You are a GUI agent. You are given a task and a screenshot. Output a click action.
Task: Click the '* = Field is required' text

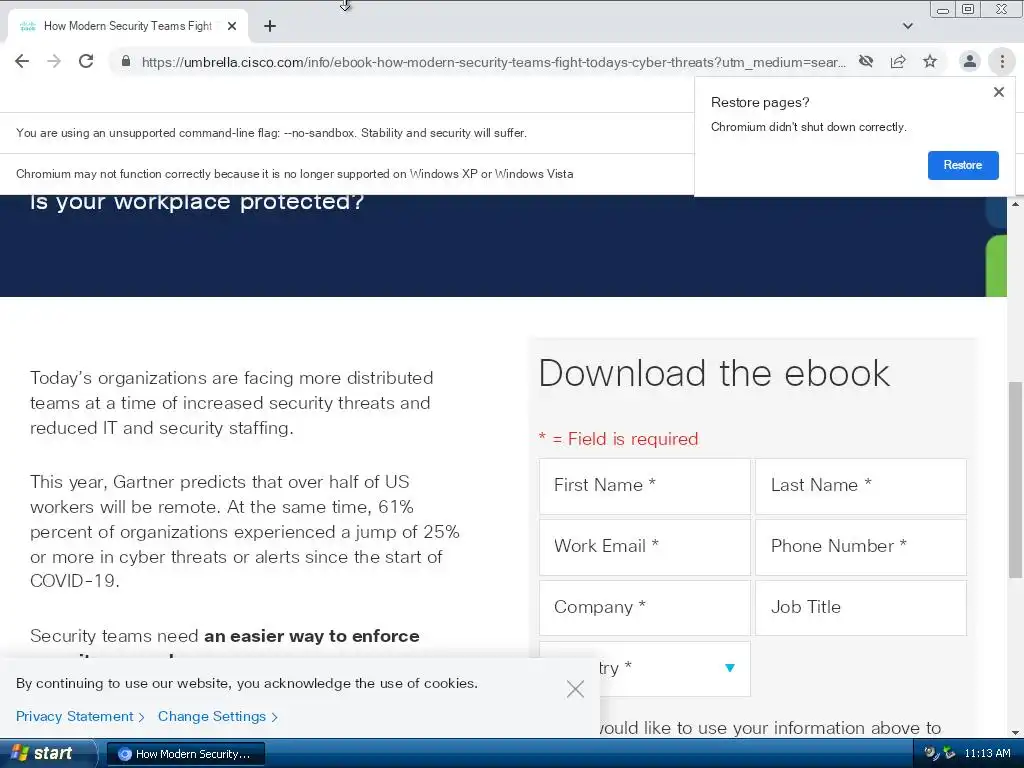click(x=618, y=439)
